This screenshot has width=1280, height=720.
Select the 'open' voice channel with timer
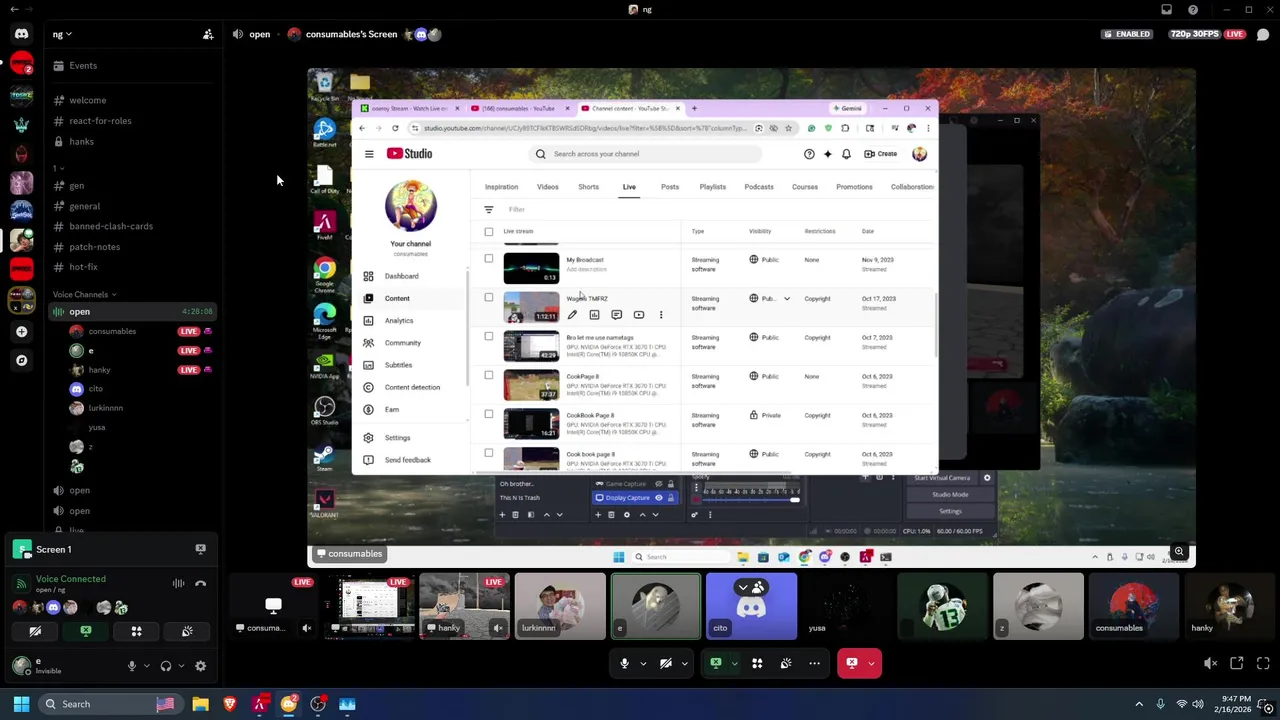click(133, 312)
